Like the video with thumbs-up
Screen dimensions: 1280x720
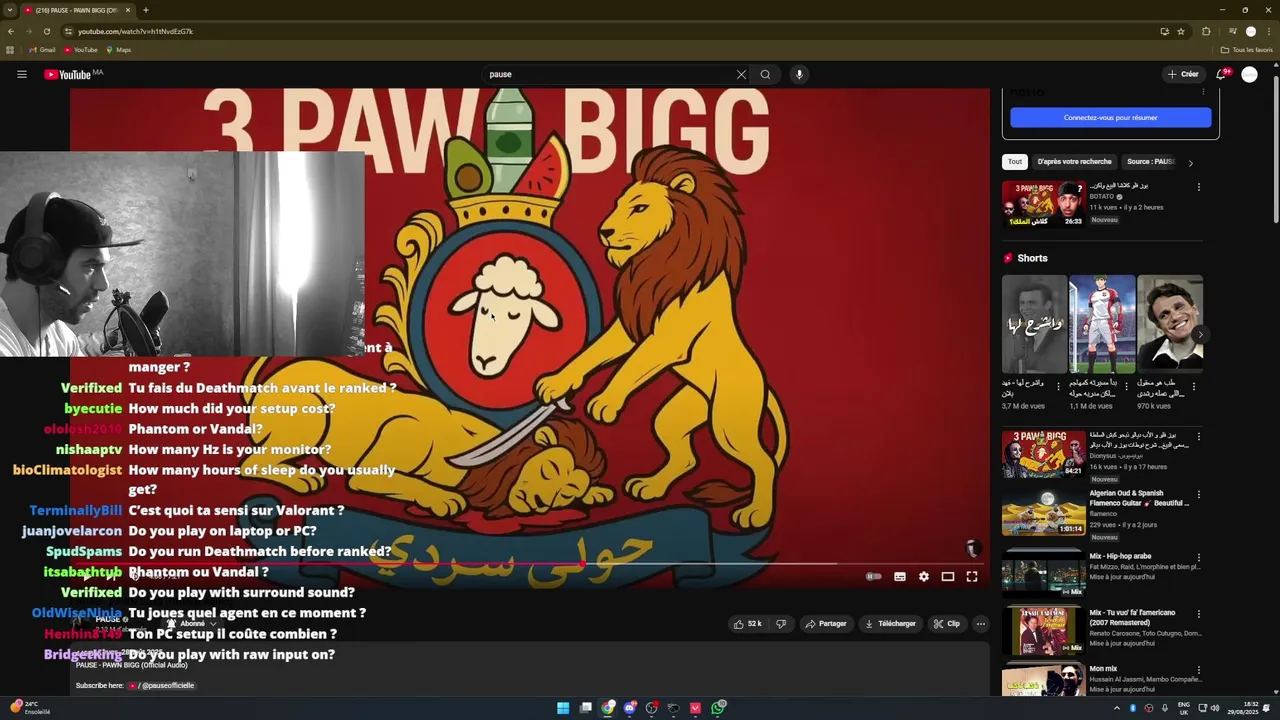(748, 624)
